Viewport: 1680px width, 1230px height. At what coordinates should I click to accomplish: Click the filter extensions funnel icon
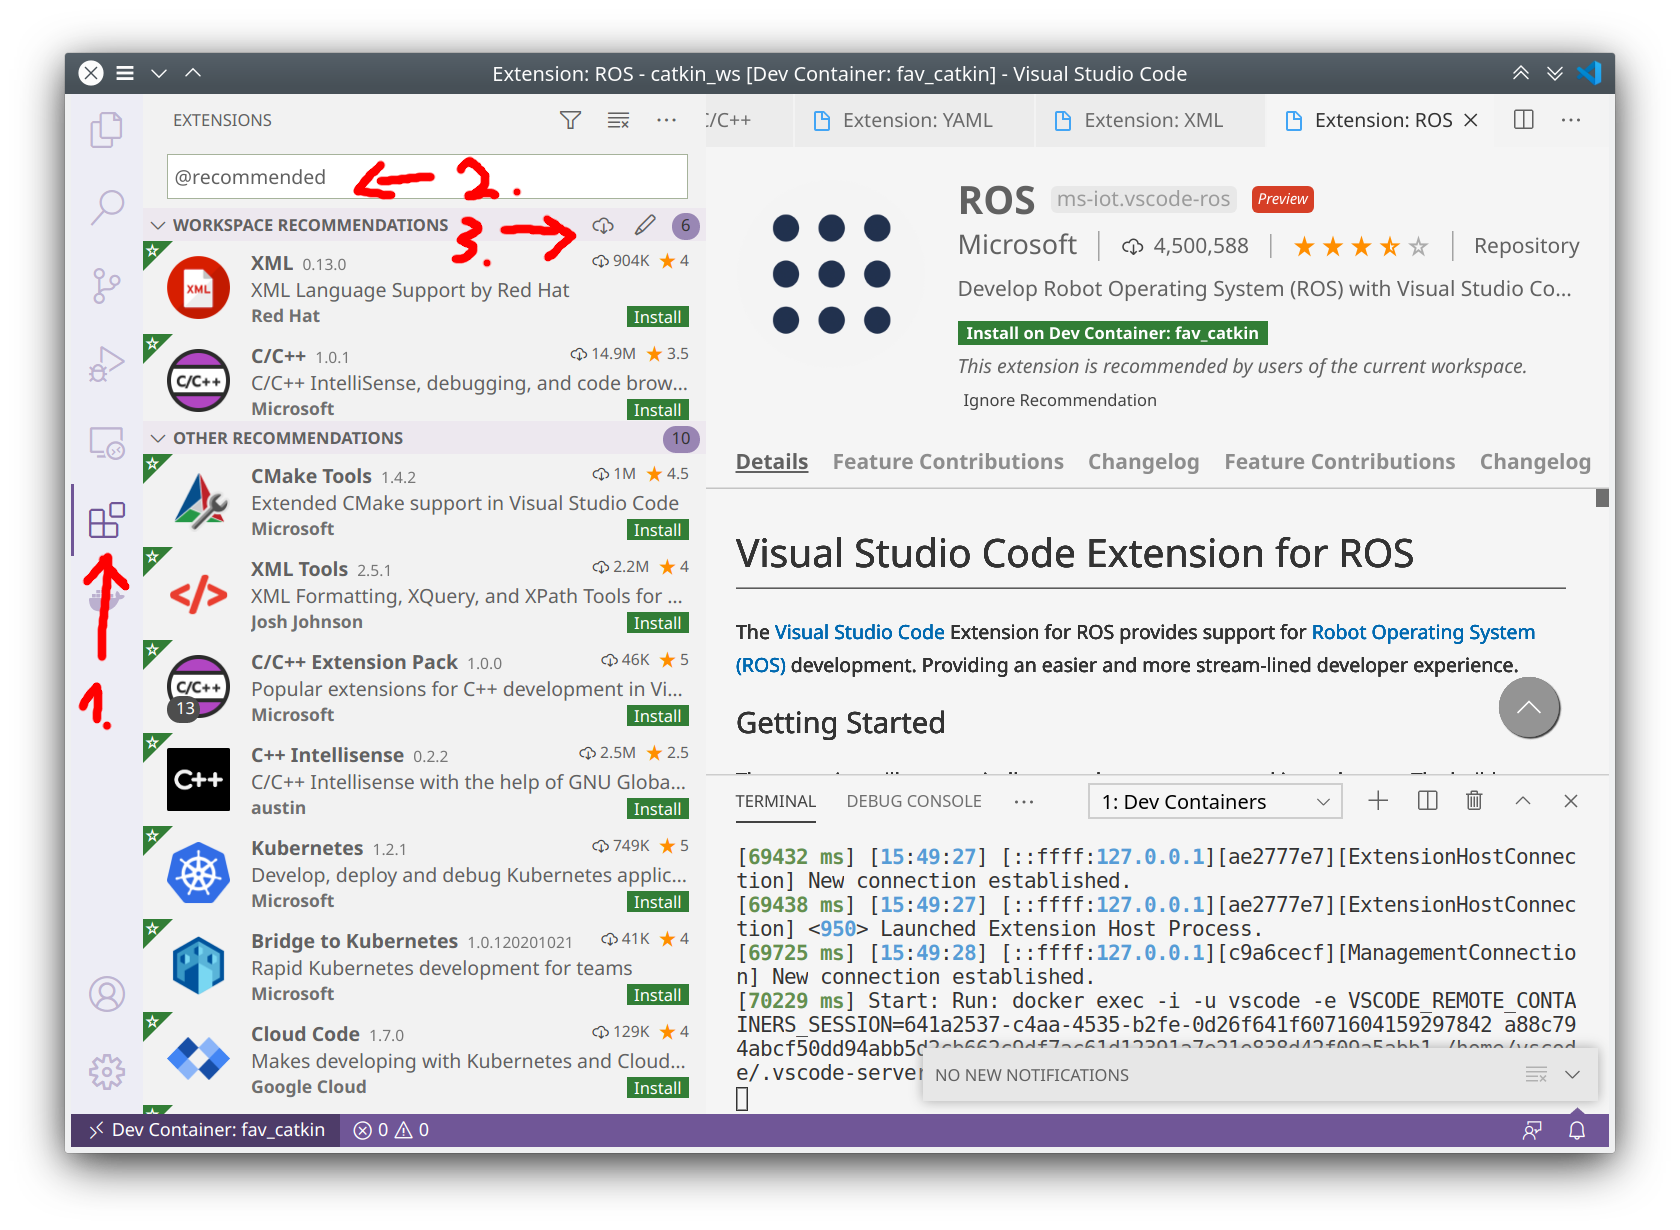point(570,120)
